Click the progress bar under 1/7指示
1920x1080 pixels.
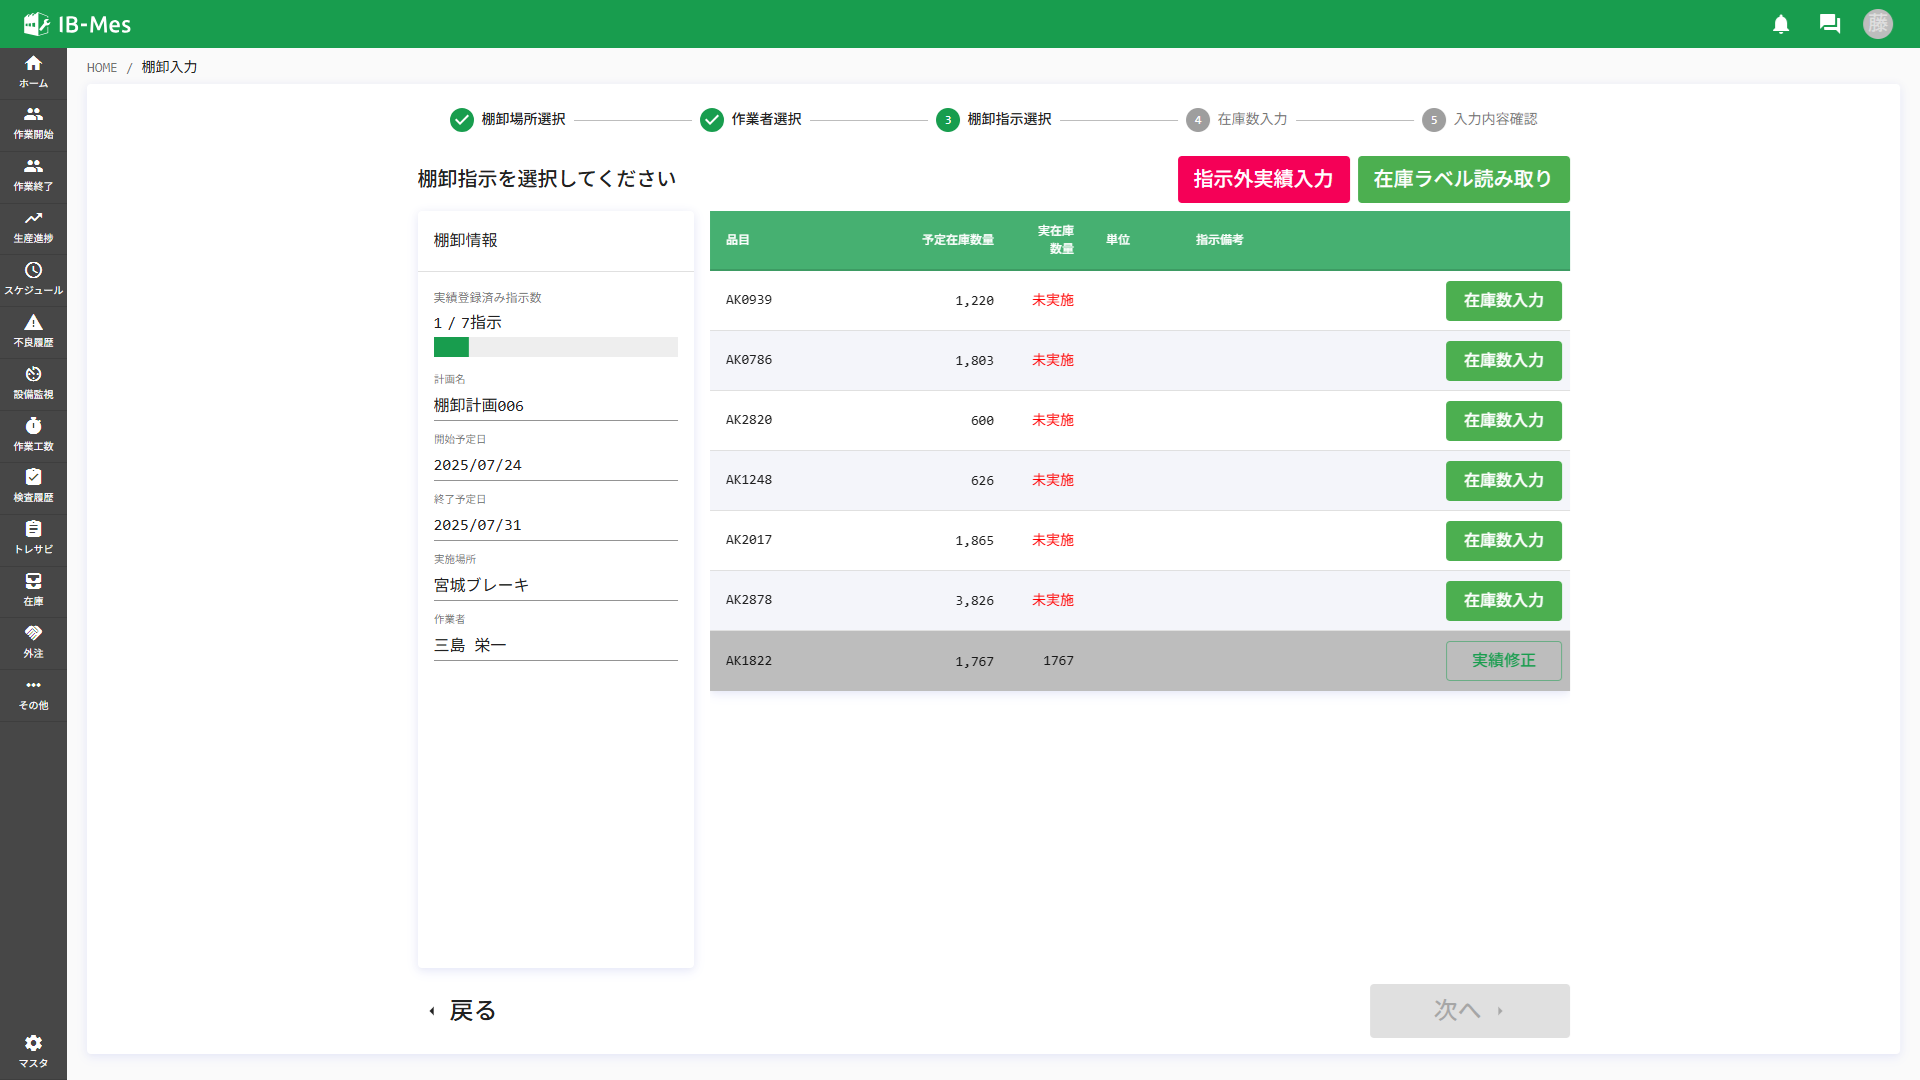(x=555, y=347)
